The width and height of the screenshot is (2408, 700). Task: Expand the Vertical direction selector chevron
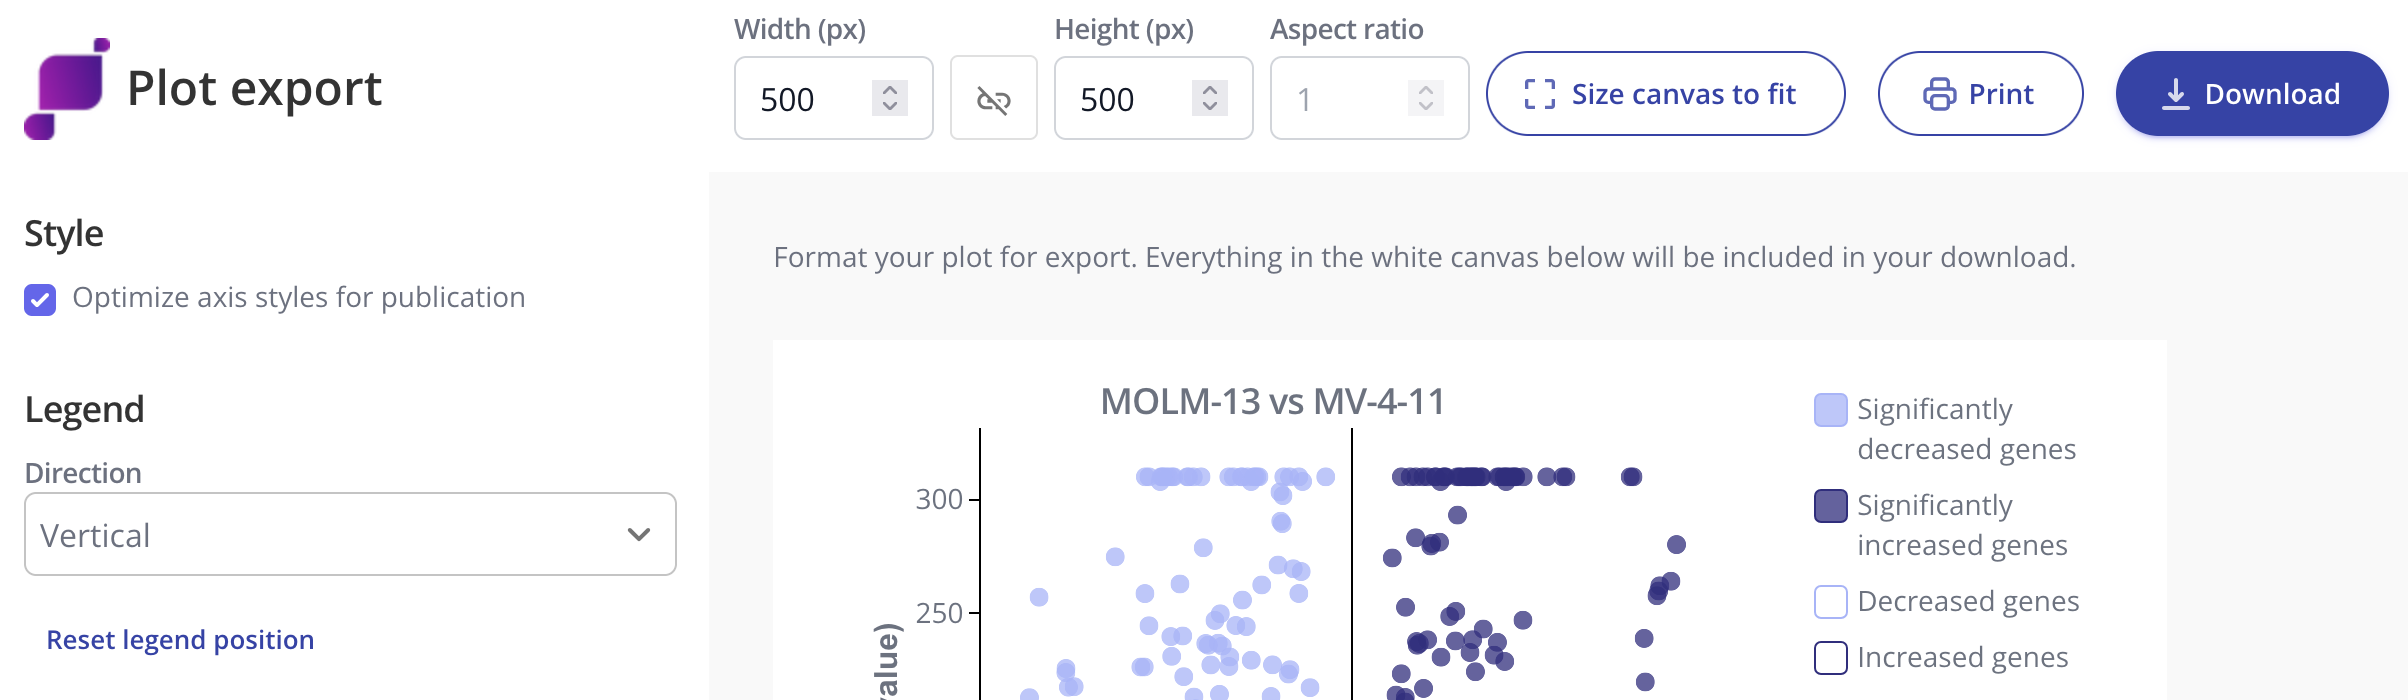pos(637,535)
